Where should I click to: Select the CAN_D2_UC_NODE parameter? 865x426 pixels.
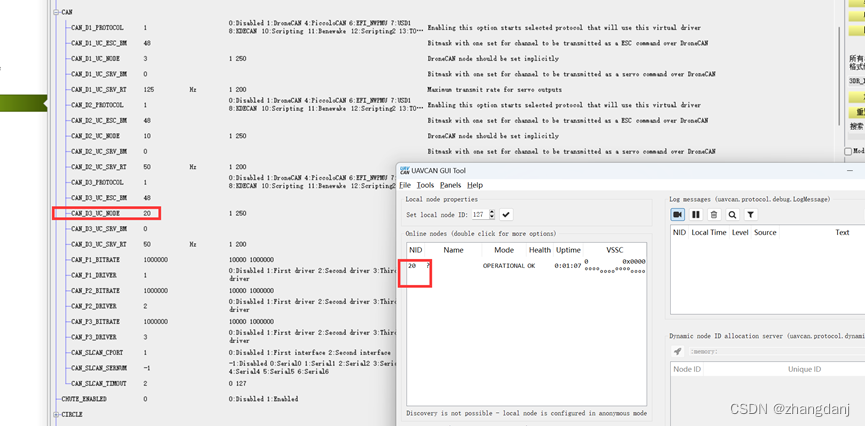pos(95,136)
